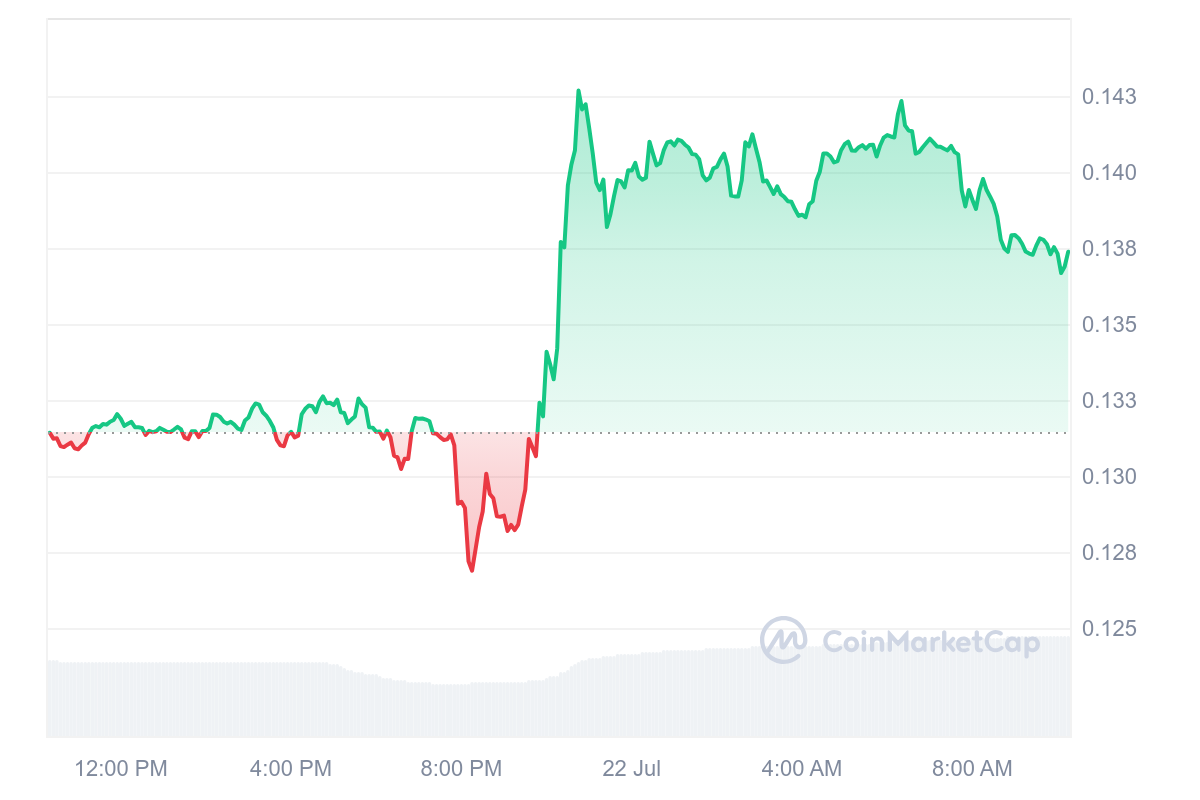Click the 0.135 price axis label

click(x=1109, y=325)
